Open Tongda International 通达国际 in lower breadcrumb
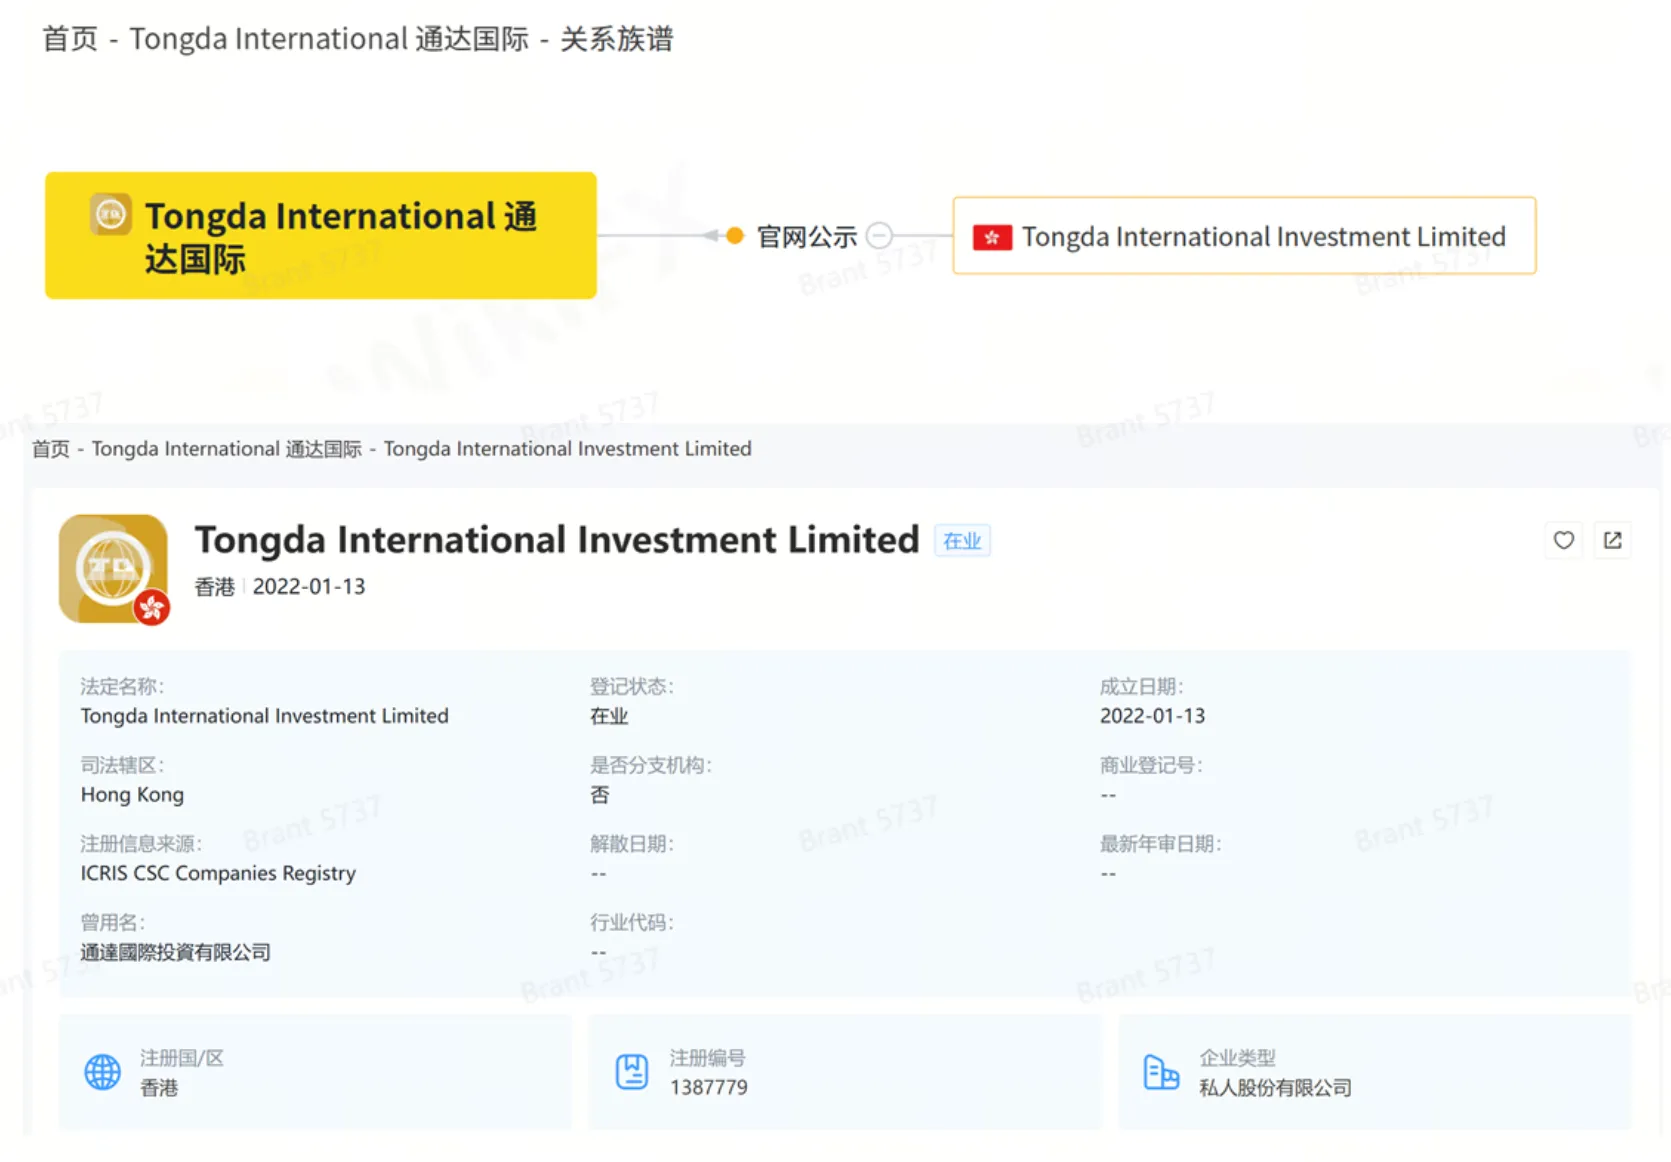Image resolution: width=1671 pixels, height=1162 pixels. (x=227, y=449)
